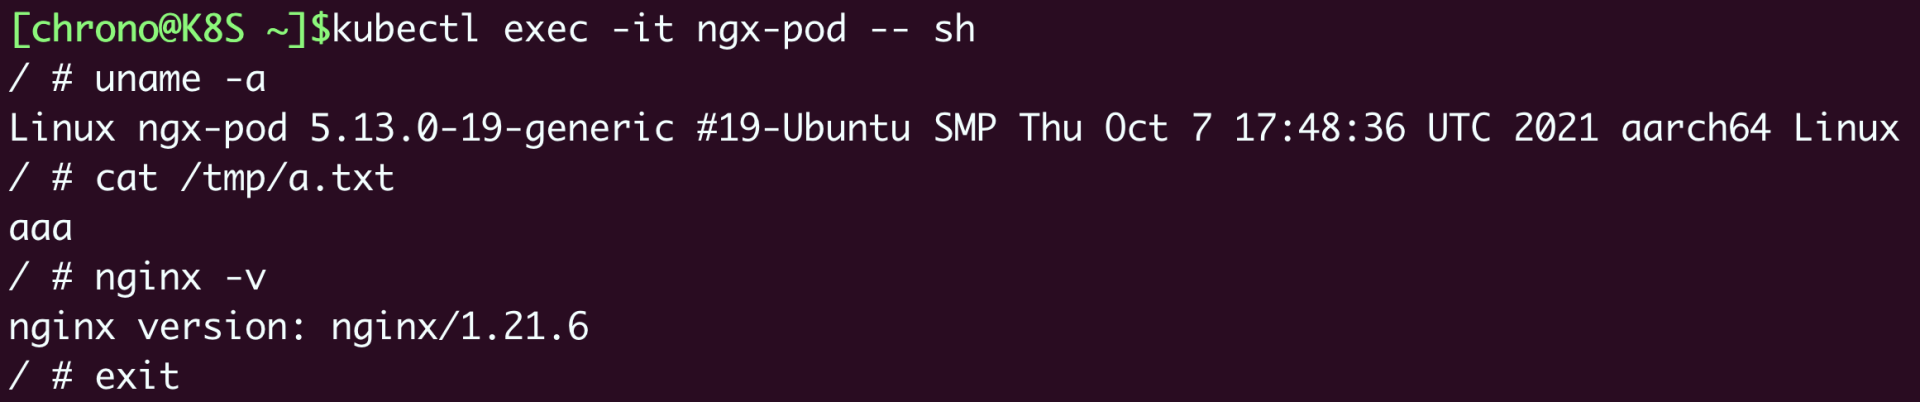Click the exec subcommand text
Image resolution: width=1920 pixels, height=402 pixels.
pos(545,29)
